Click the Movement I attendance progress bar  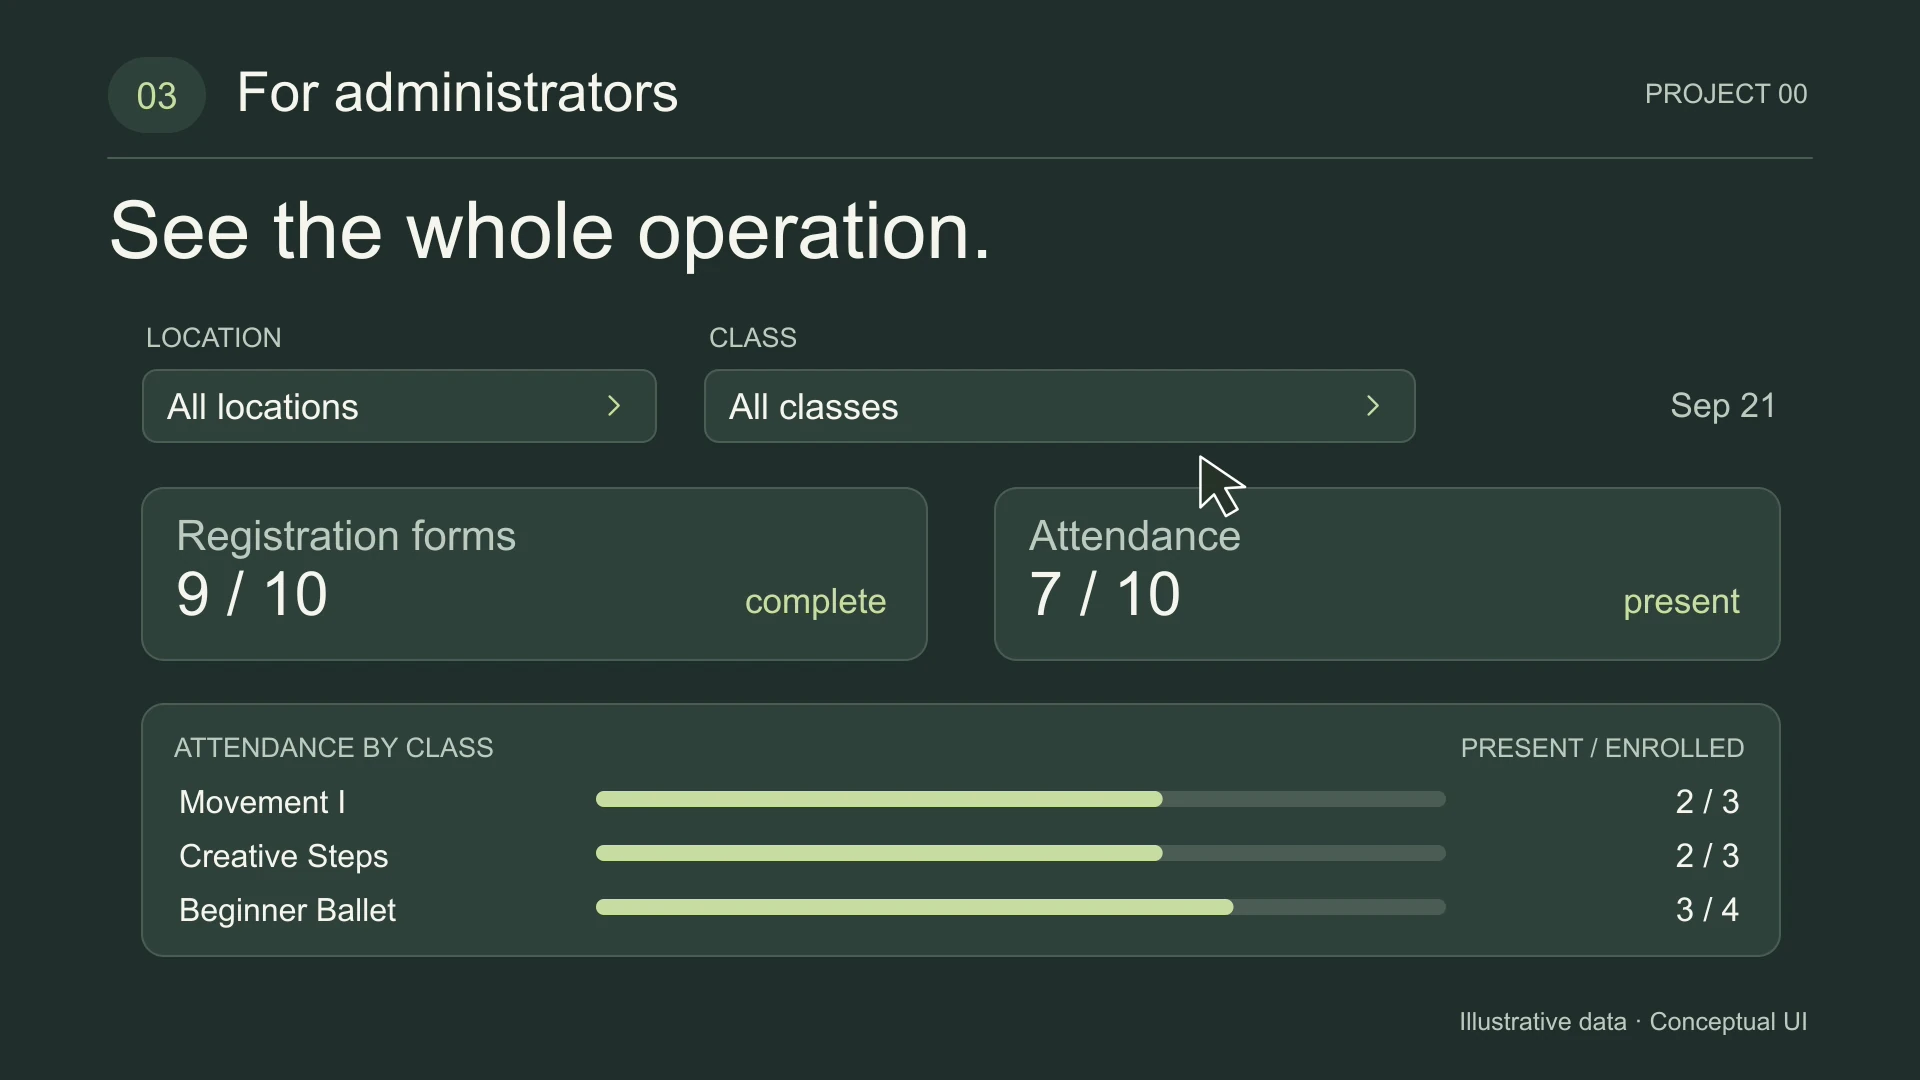(x=1020, y=800)
